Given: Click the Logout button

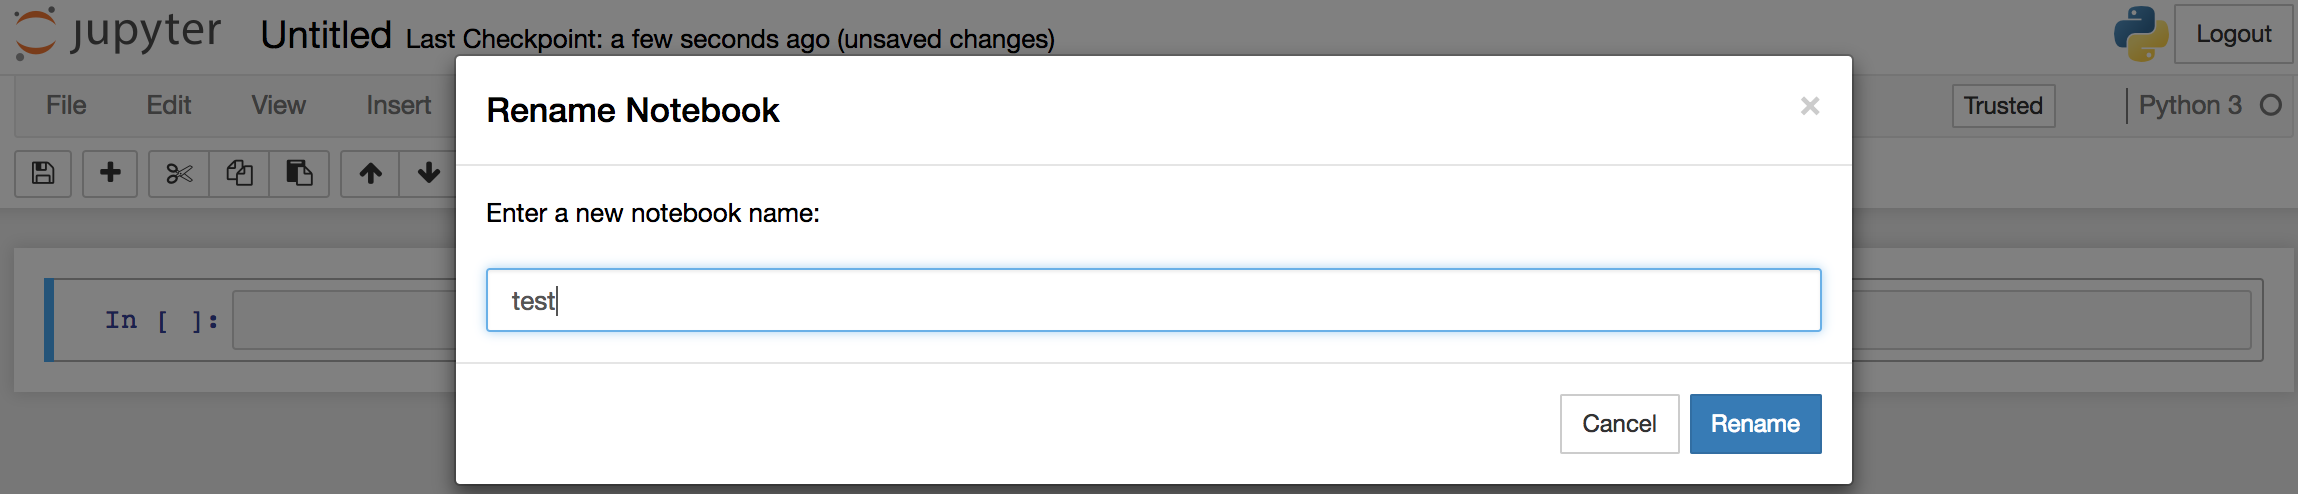Looking at the screenshot, I should click(x=2233, y=34).
